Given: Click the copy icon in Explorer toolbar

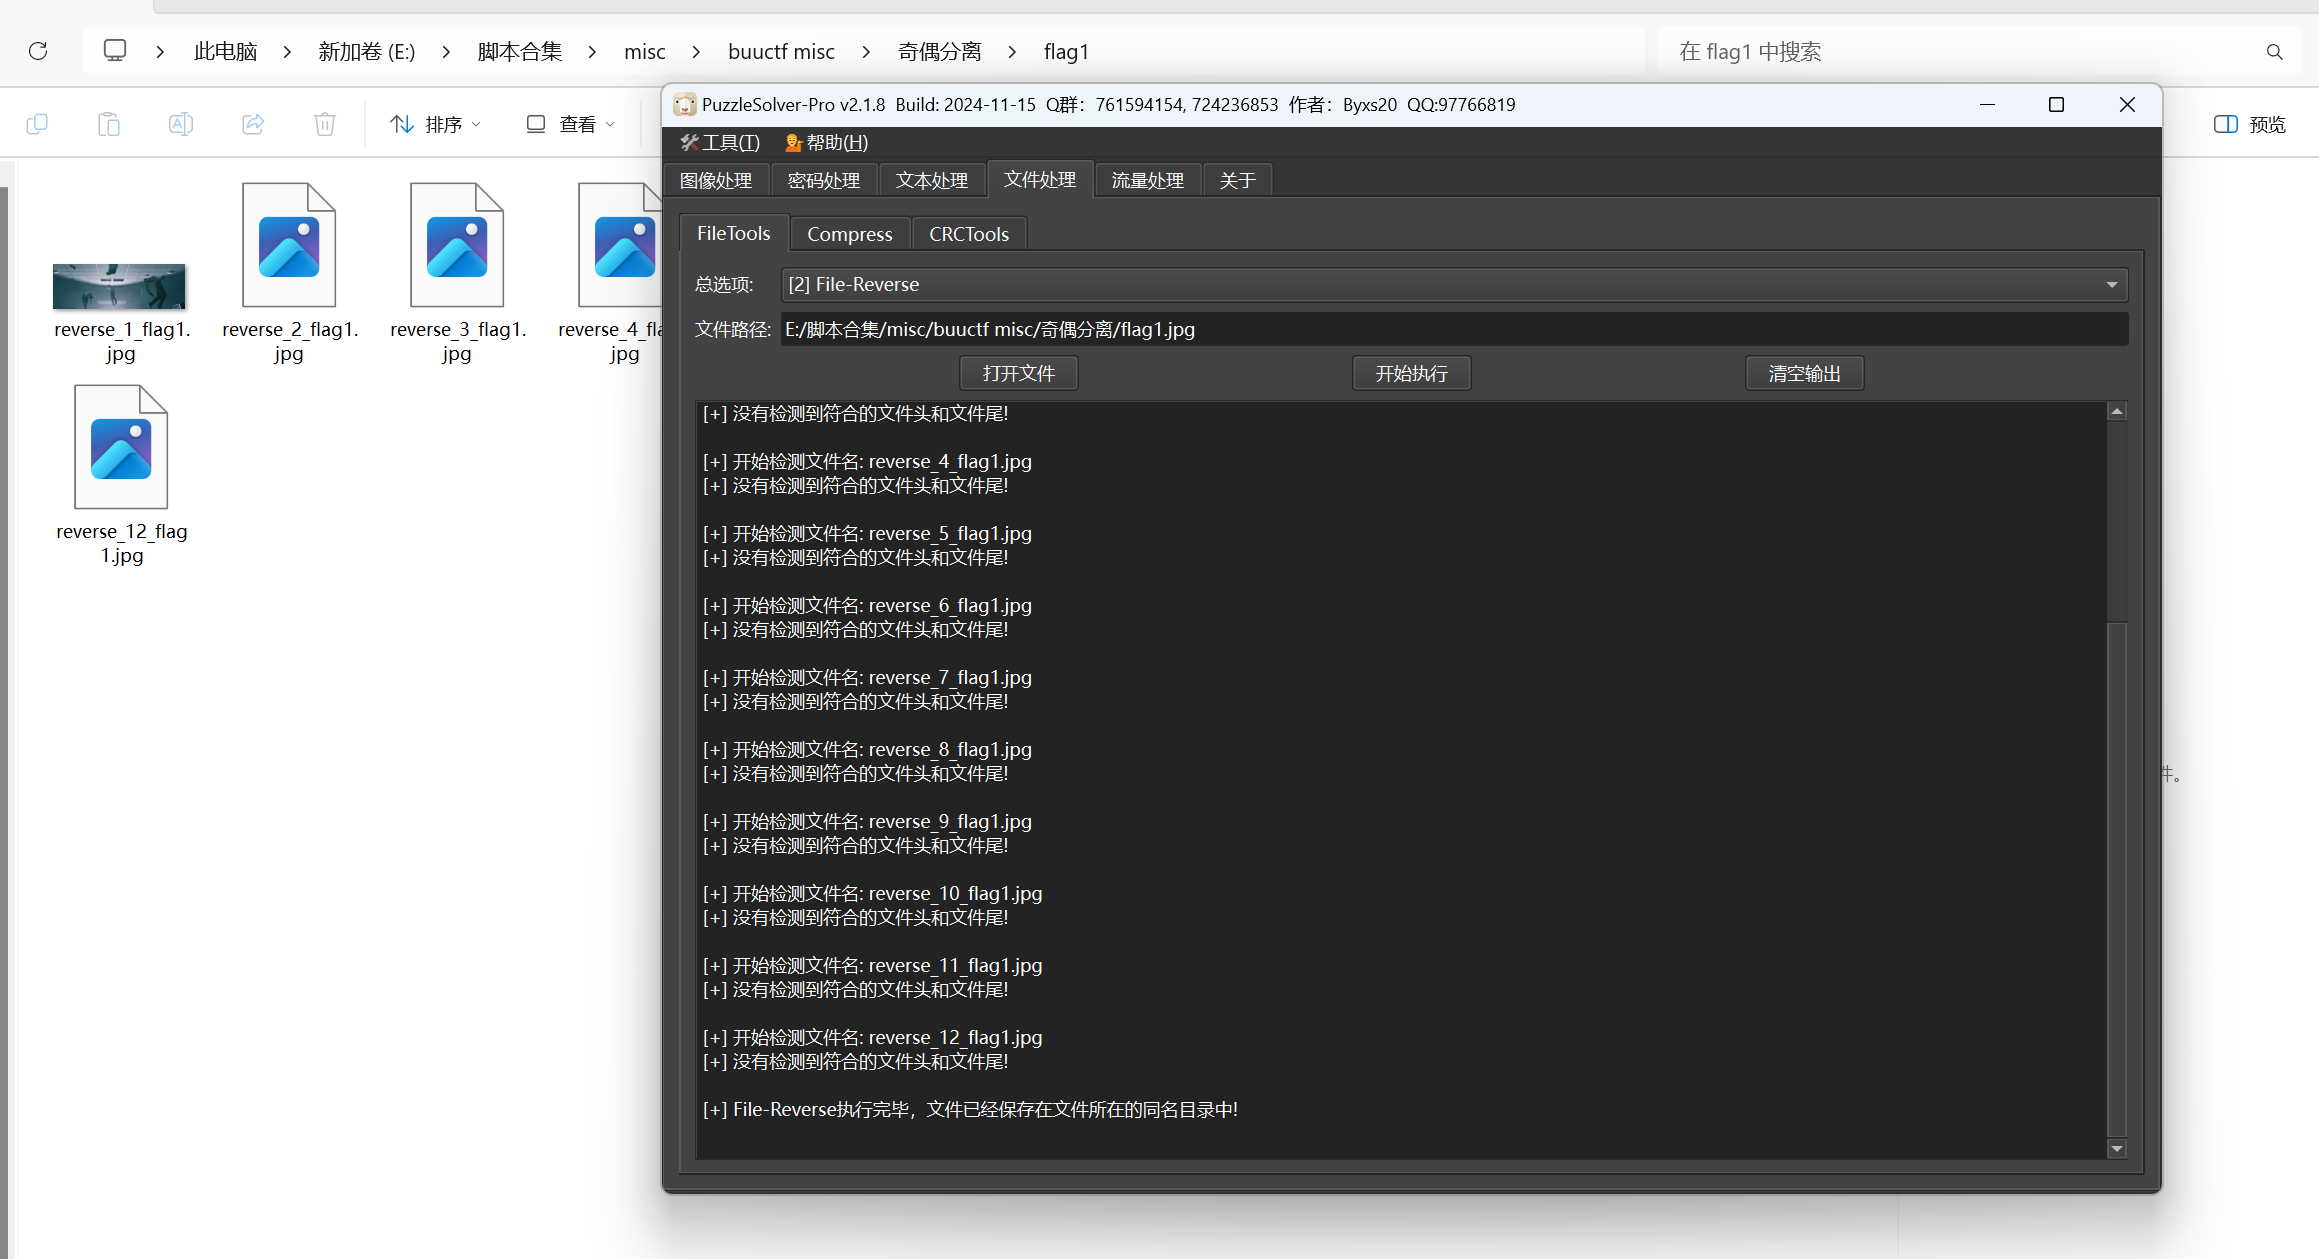Looking at the screenshot, I should pyautogui.click(x=37, y=124).
